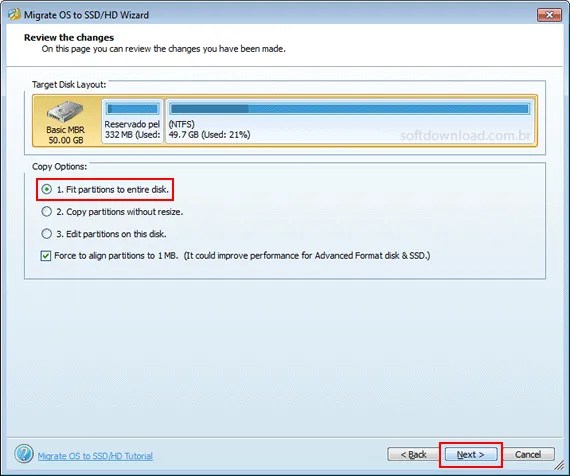The width and height of the screenshot is (570, 476).
Task: Close the Migrate OS wizard window
Action: point(549,15)
